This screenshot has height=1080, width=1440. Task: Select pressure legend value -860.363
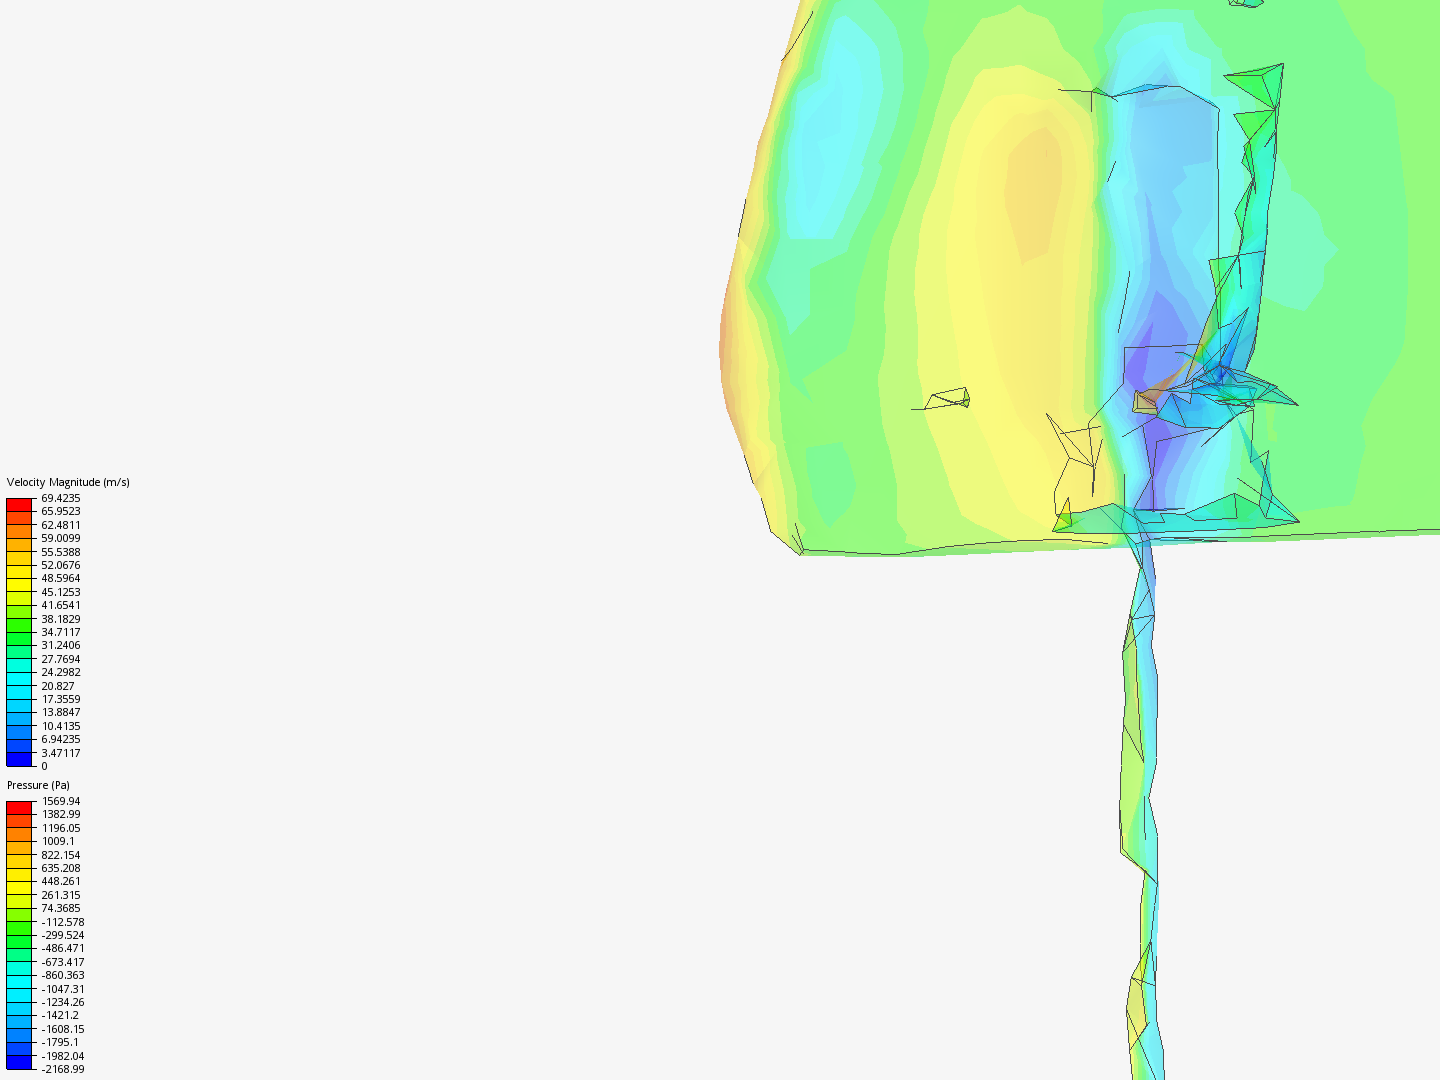point(63,975)
